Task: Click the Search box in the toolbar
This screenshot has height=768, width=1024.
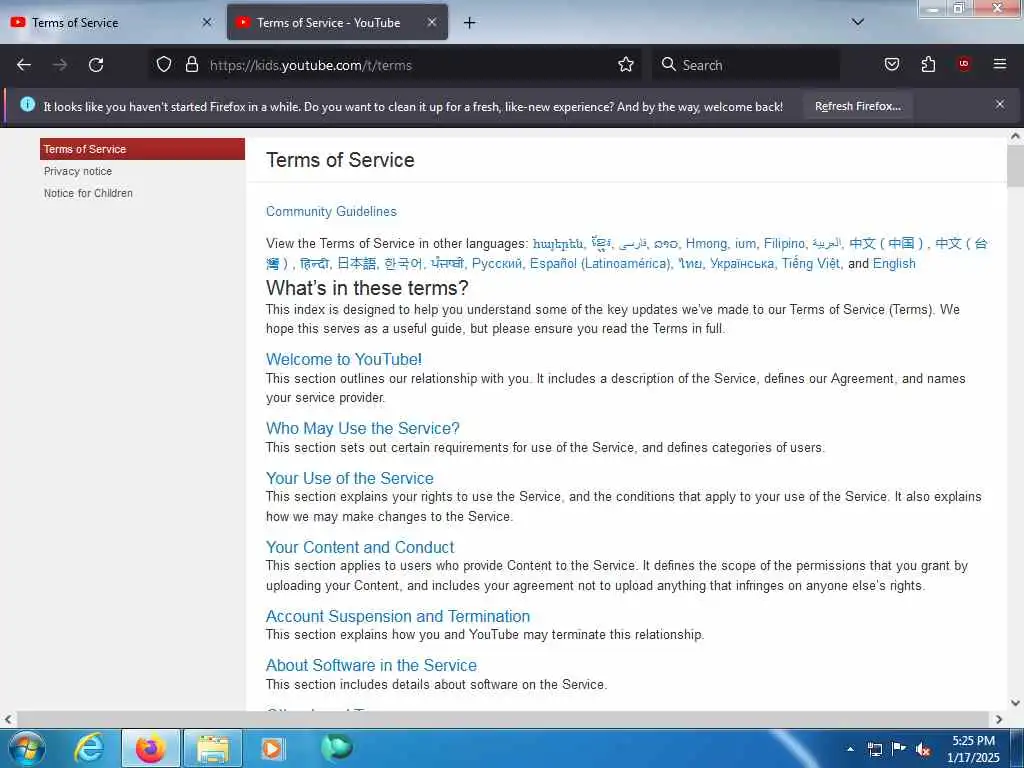Action: (x=746, y=65)
